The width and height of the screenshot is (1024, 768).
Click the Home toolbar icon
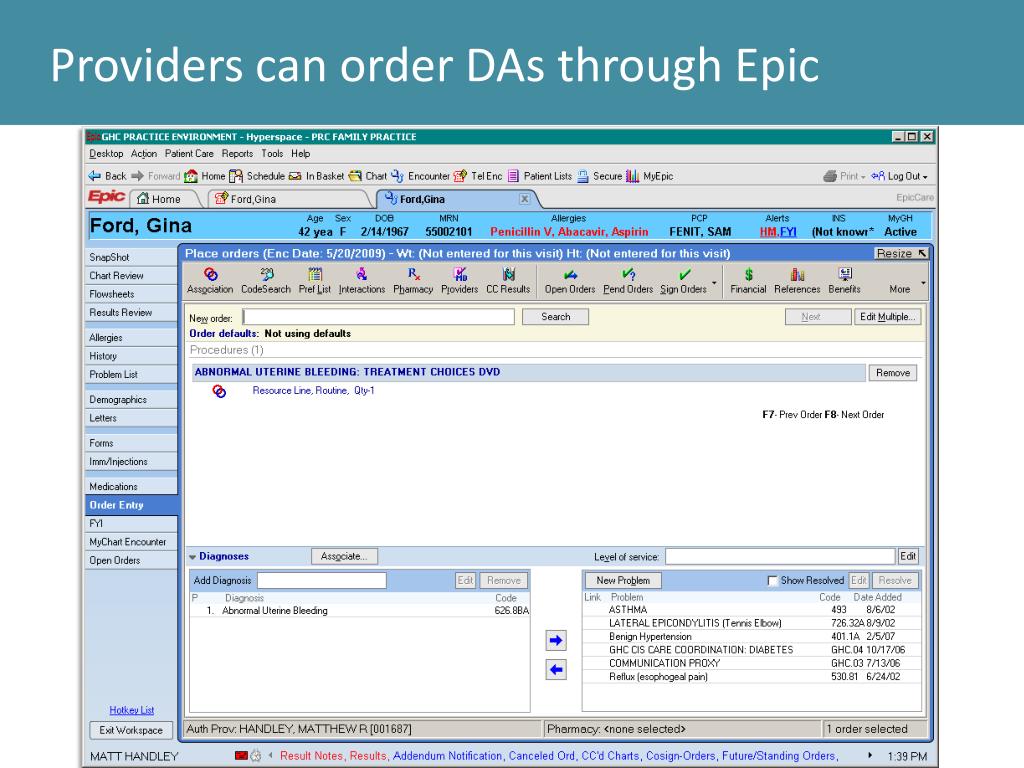pyautogui.click(x=205, y=176)
